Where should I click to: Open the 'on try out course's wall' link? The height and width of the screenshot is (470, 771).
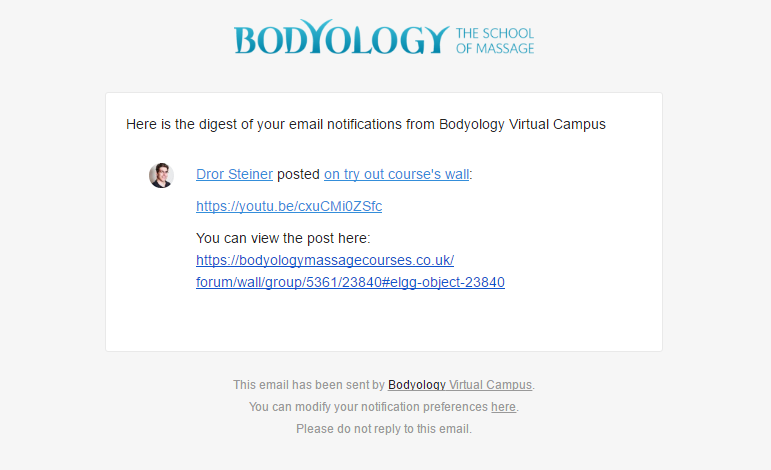396,174
